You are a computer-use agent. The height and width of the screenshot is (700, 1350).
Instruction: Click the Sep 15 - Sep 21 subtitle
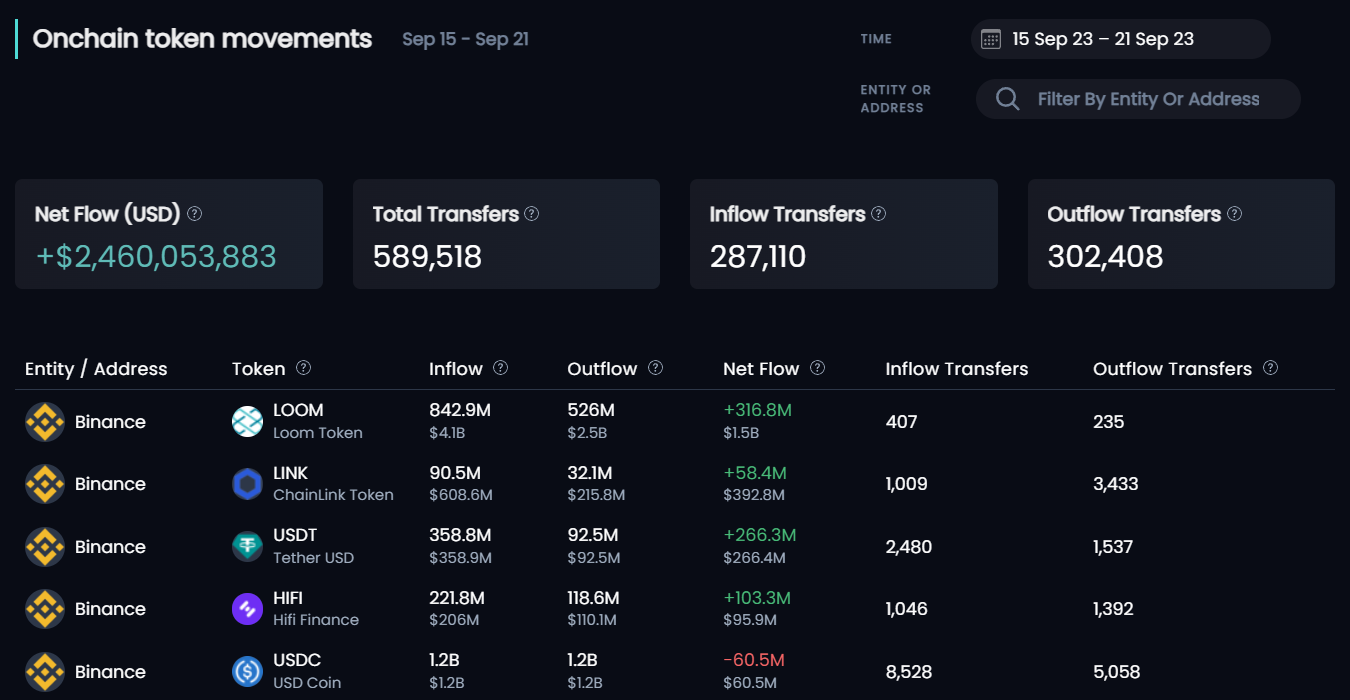click(465, 39)
